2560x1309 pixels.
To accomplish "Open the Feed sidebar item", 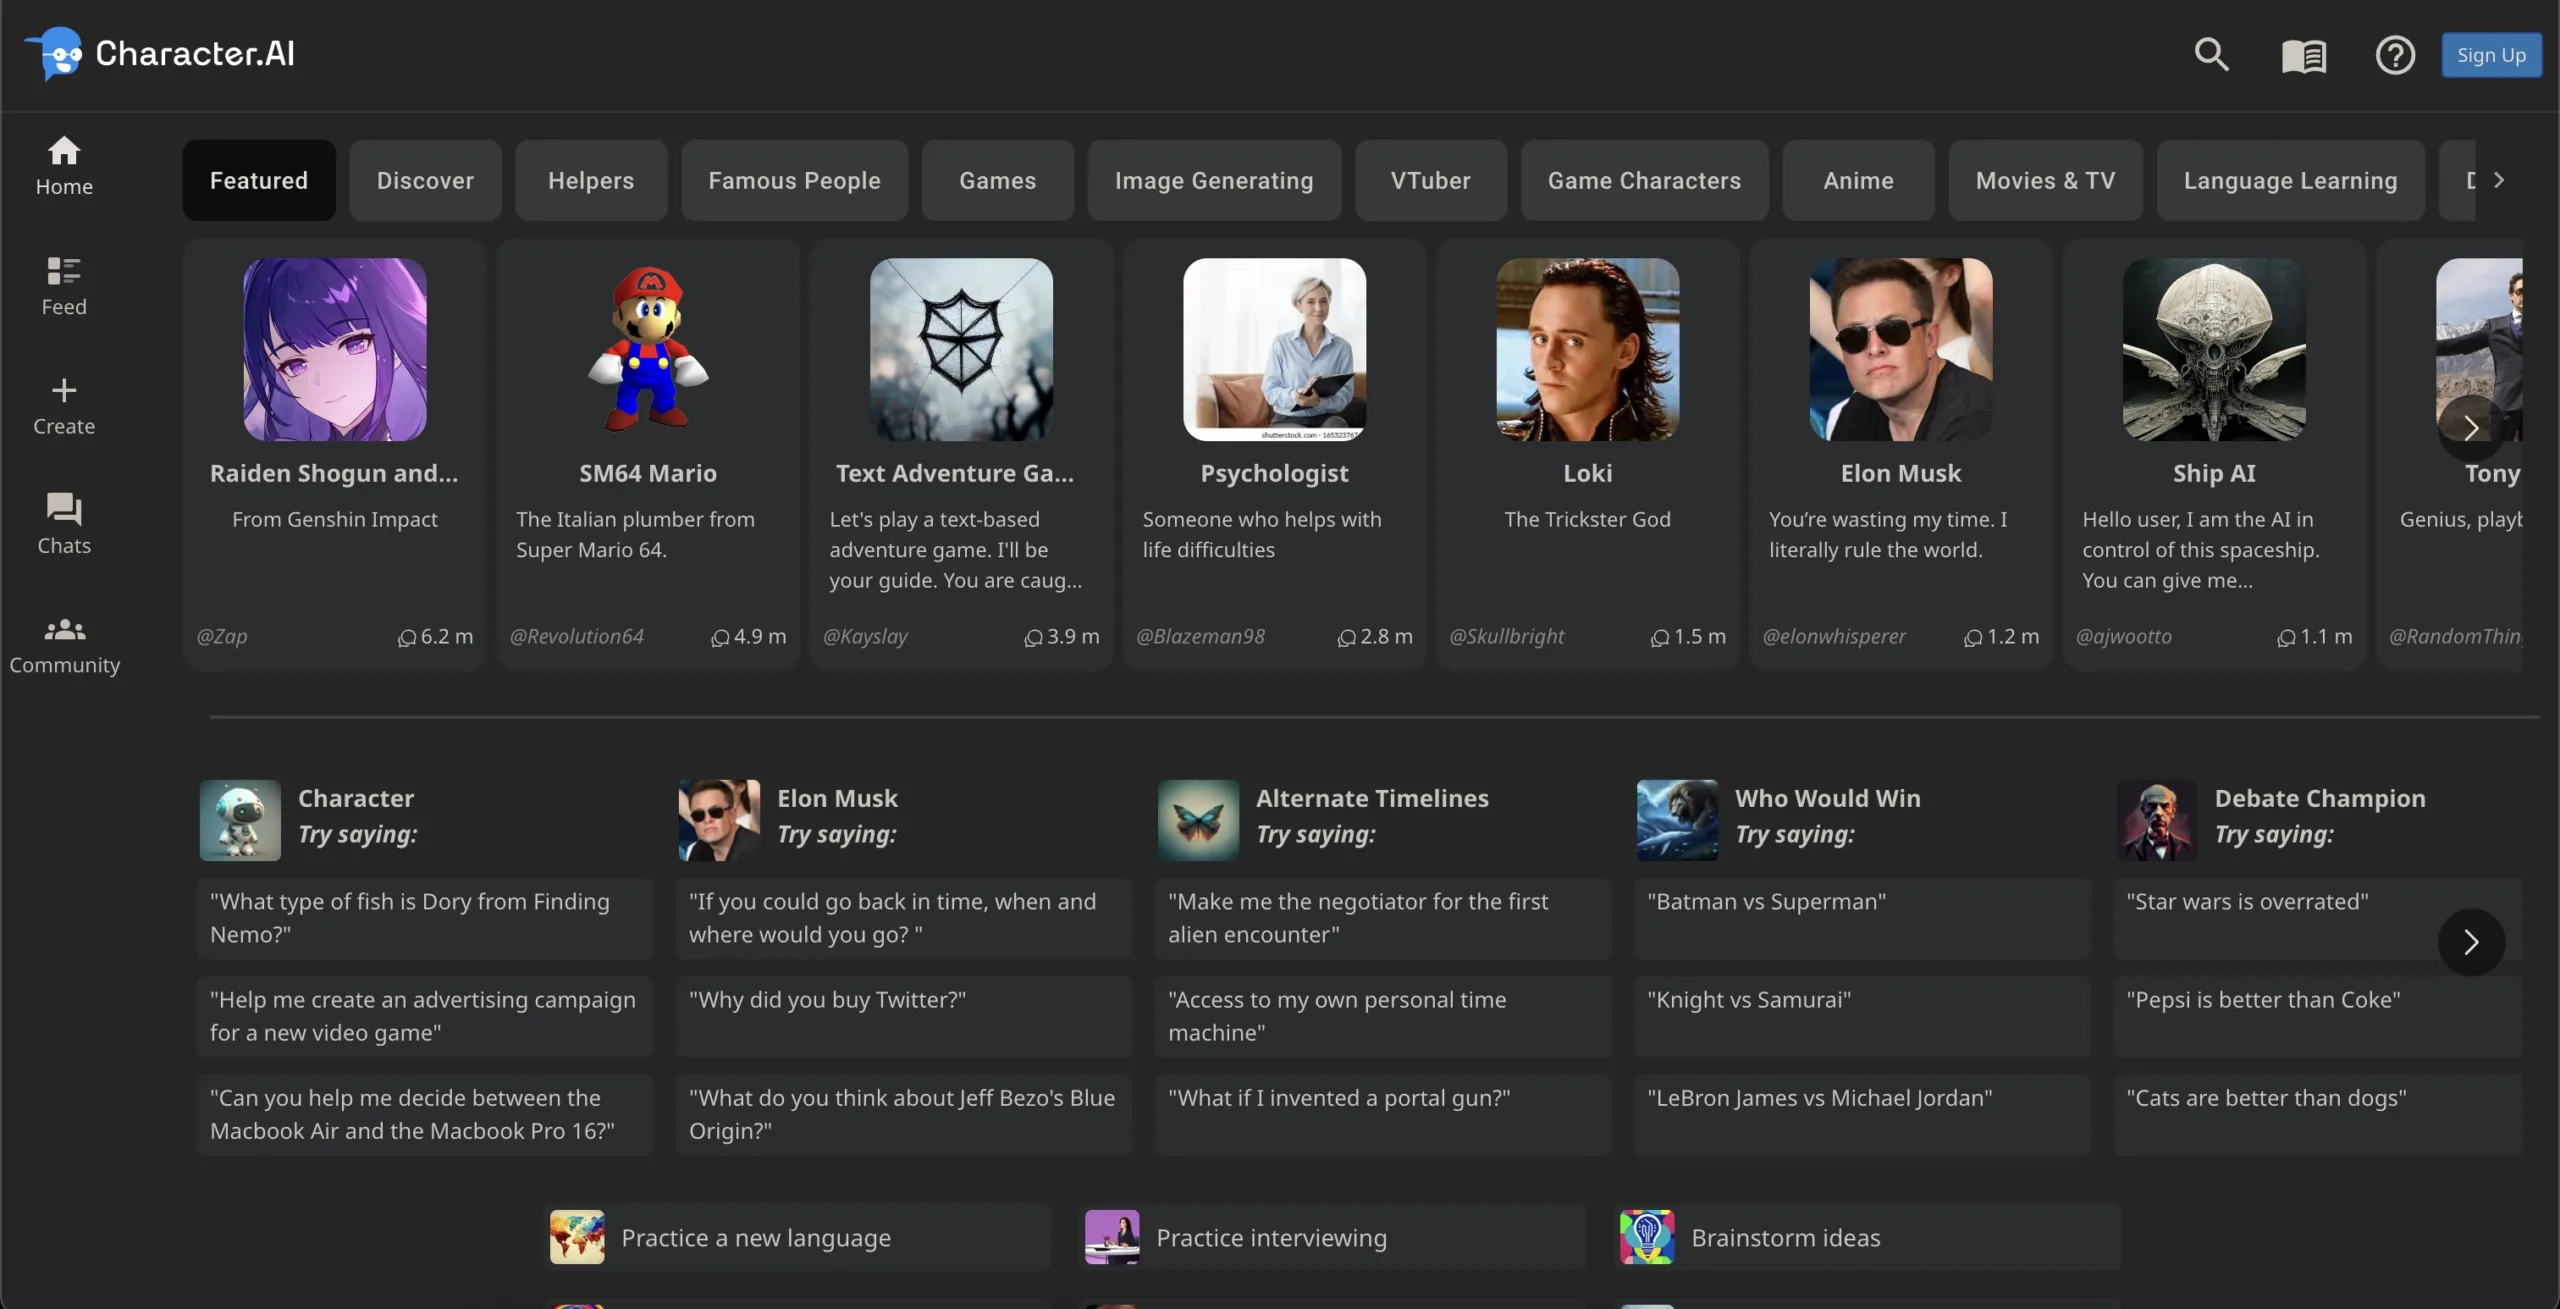I will click(x=64, y=286).
